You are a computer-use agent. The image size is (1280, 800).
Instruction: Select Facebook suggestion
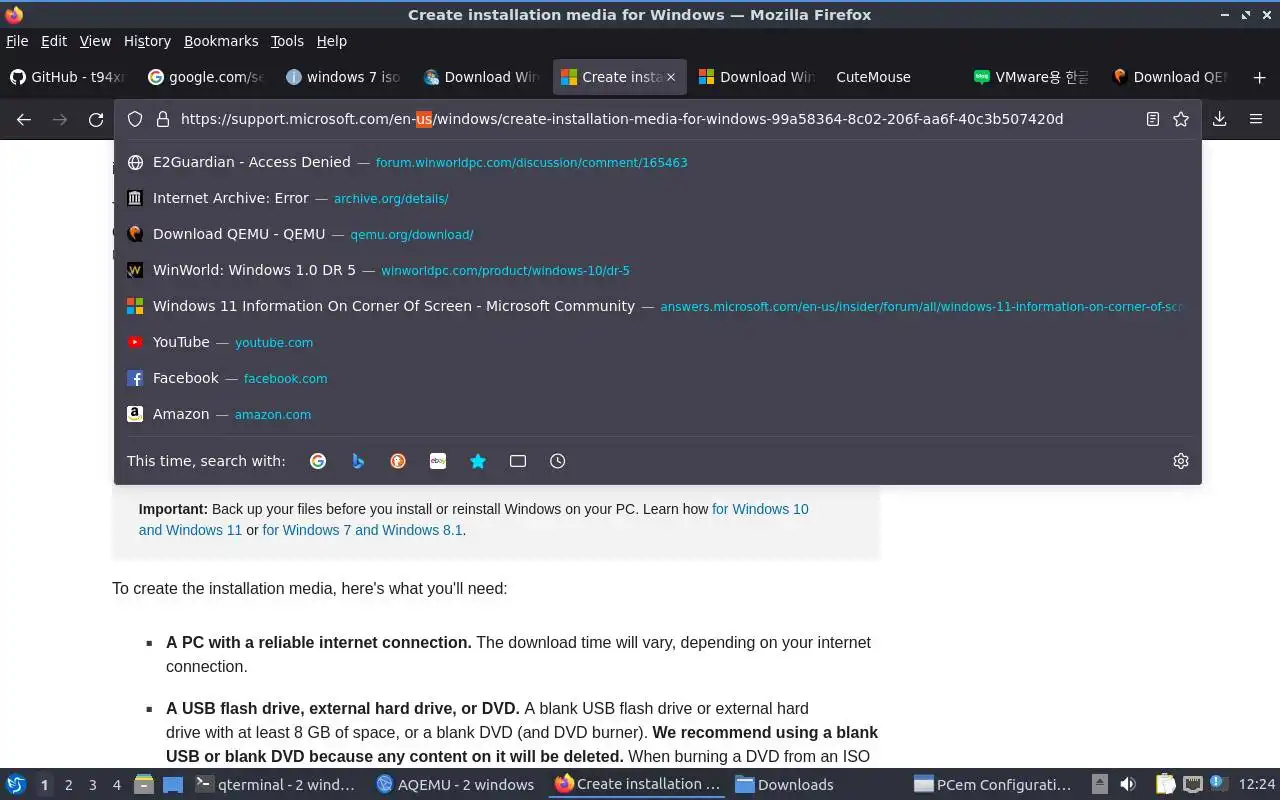[x=658, y=378]
